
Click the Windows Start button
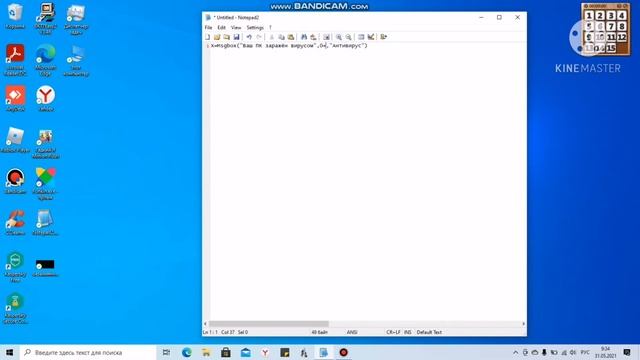coord(9,352)
